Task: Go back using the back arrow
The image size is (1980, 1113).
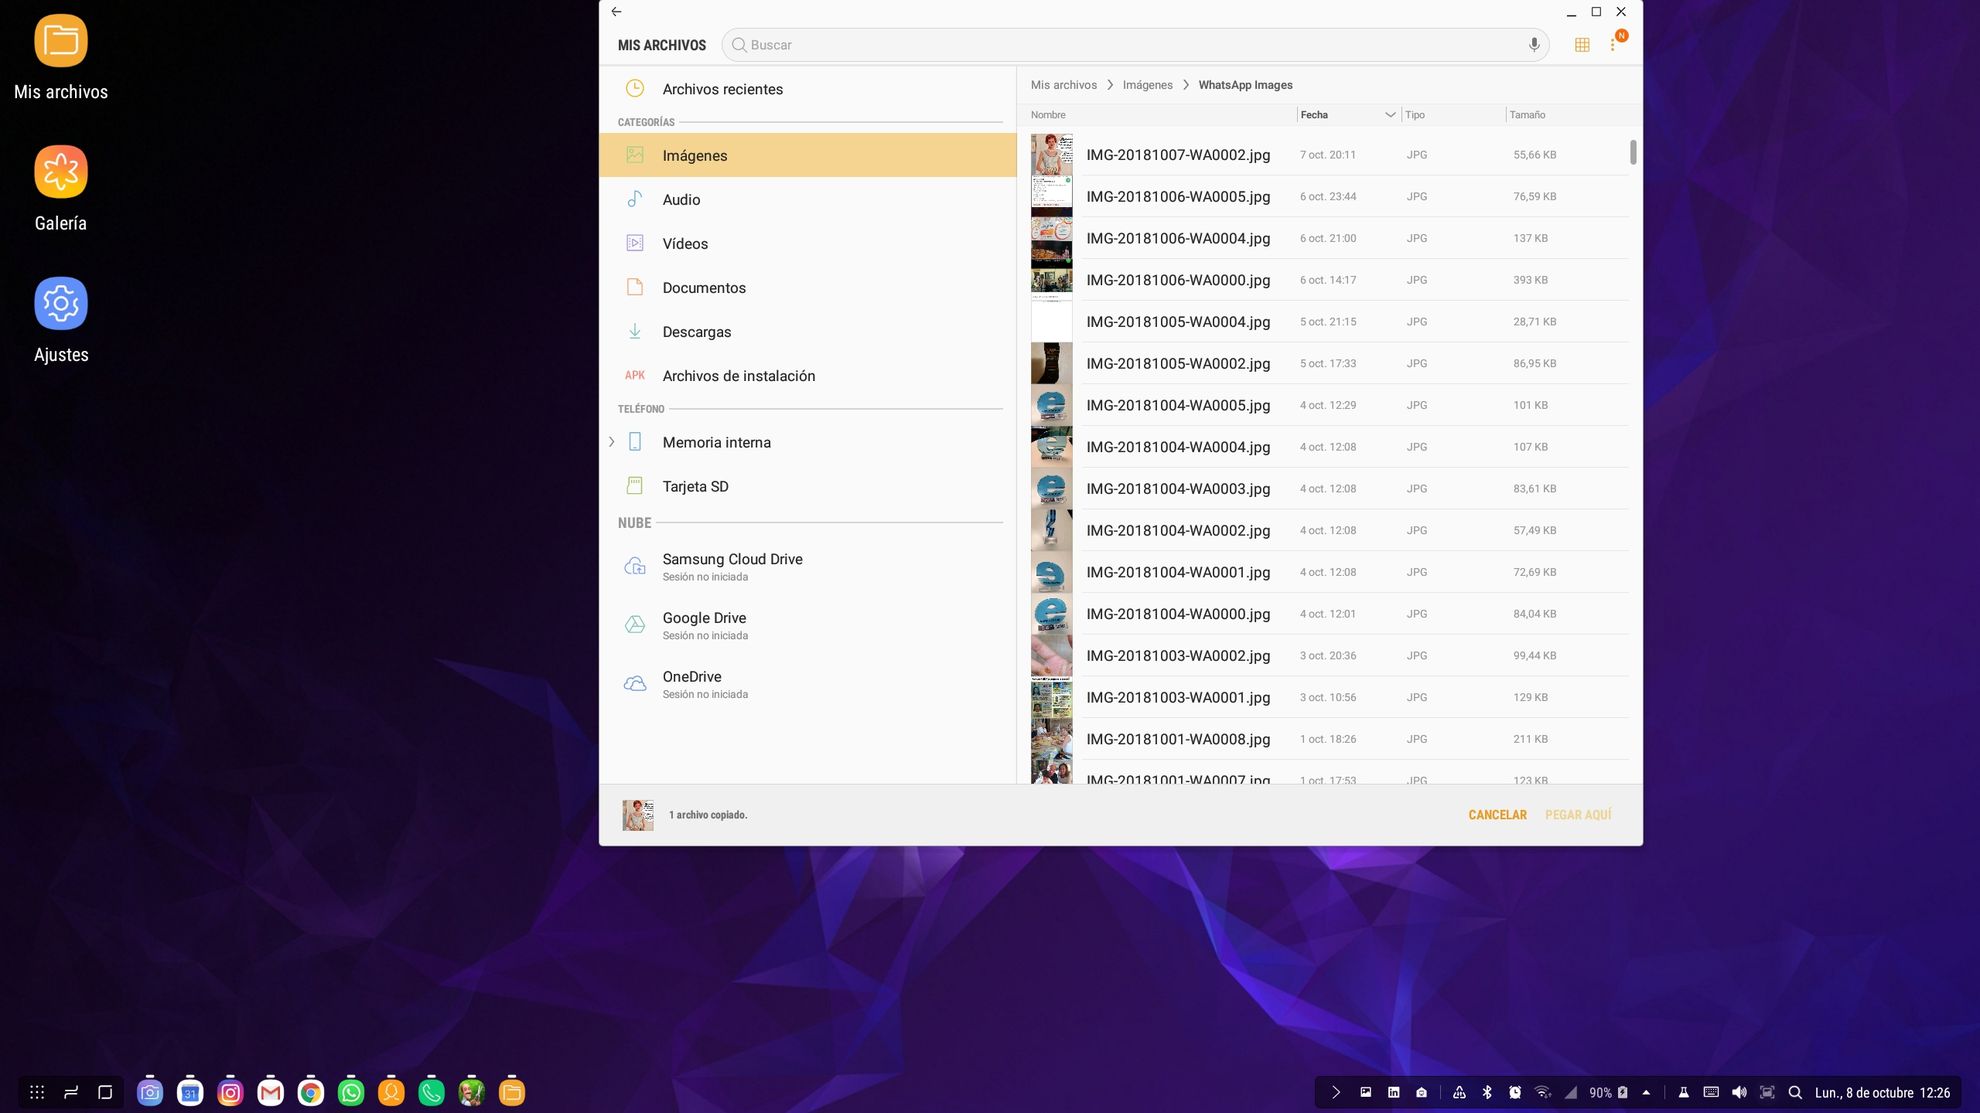Action: 616,12
